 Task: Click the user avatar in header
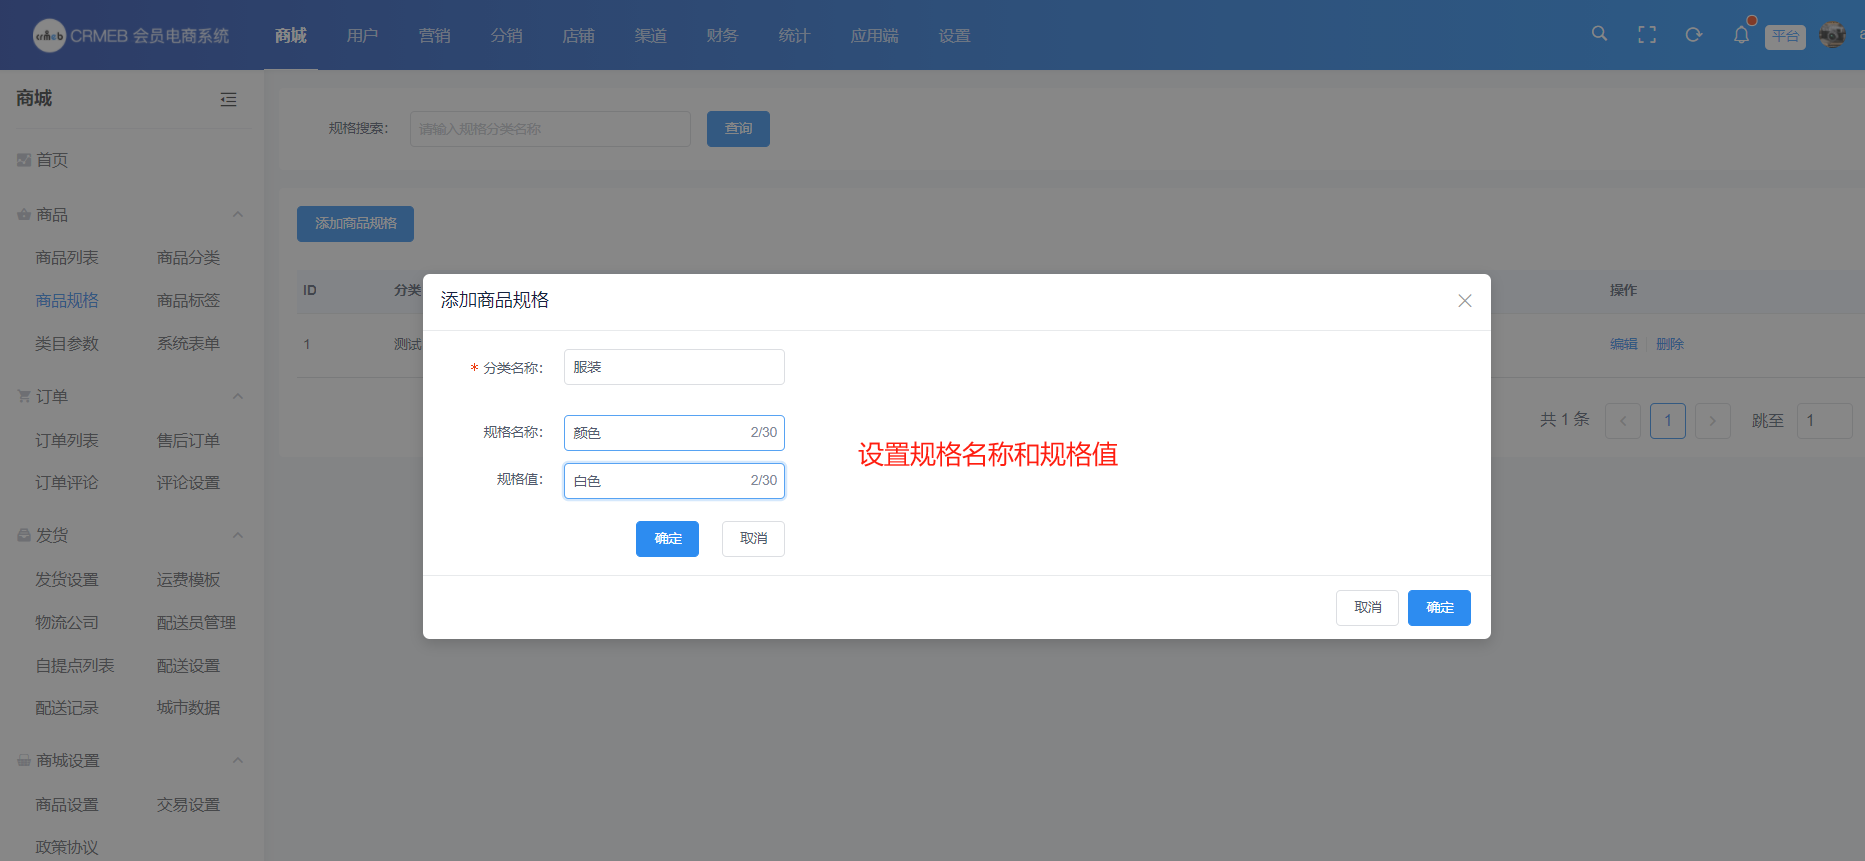pyautogui.click(x=1832, y=35)
